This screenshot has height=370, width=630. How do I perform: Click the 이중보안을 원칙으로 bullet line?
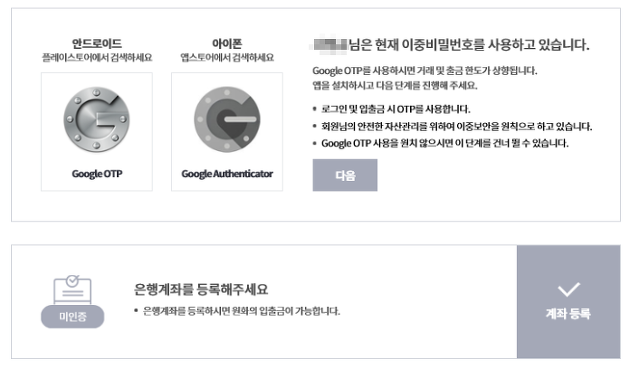pos(456,127)
